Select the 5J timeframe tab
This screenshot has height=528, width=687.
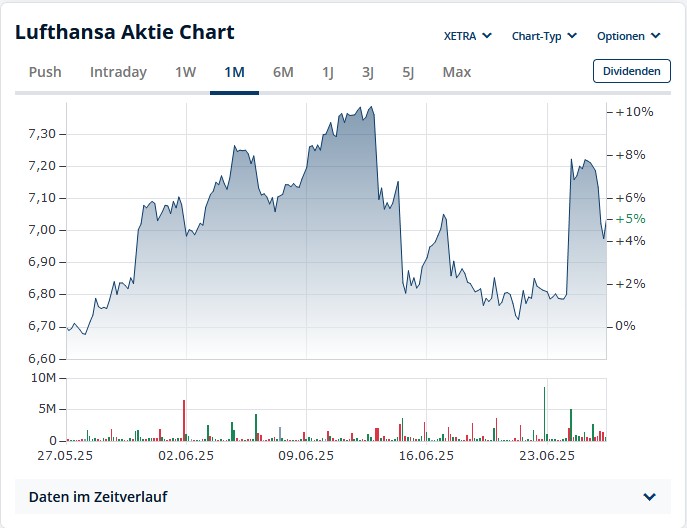tap(408, 72)
